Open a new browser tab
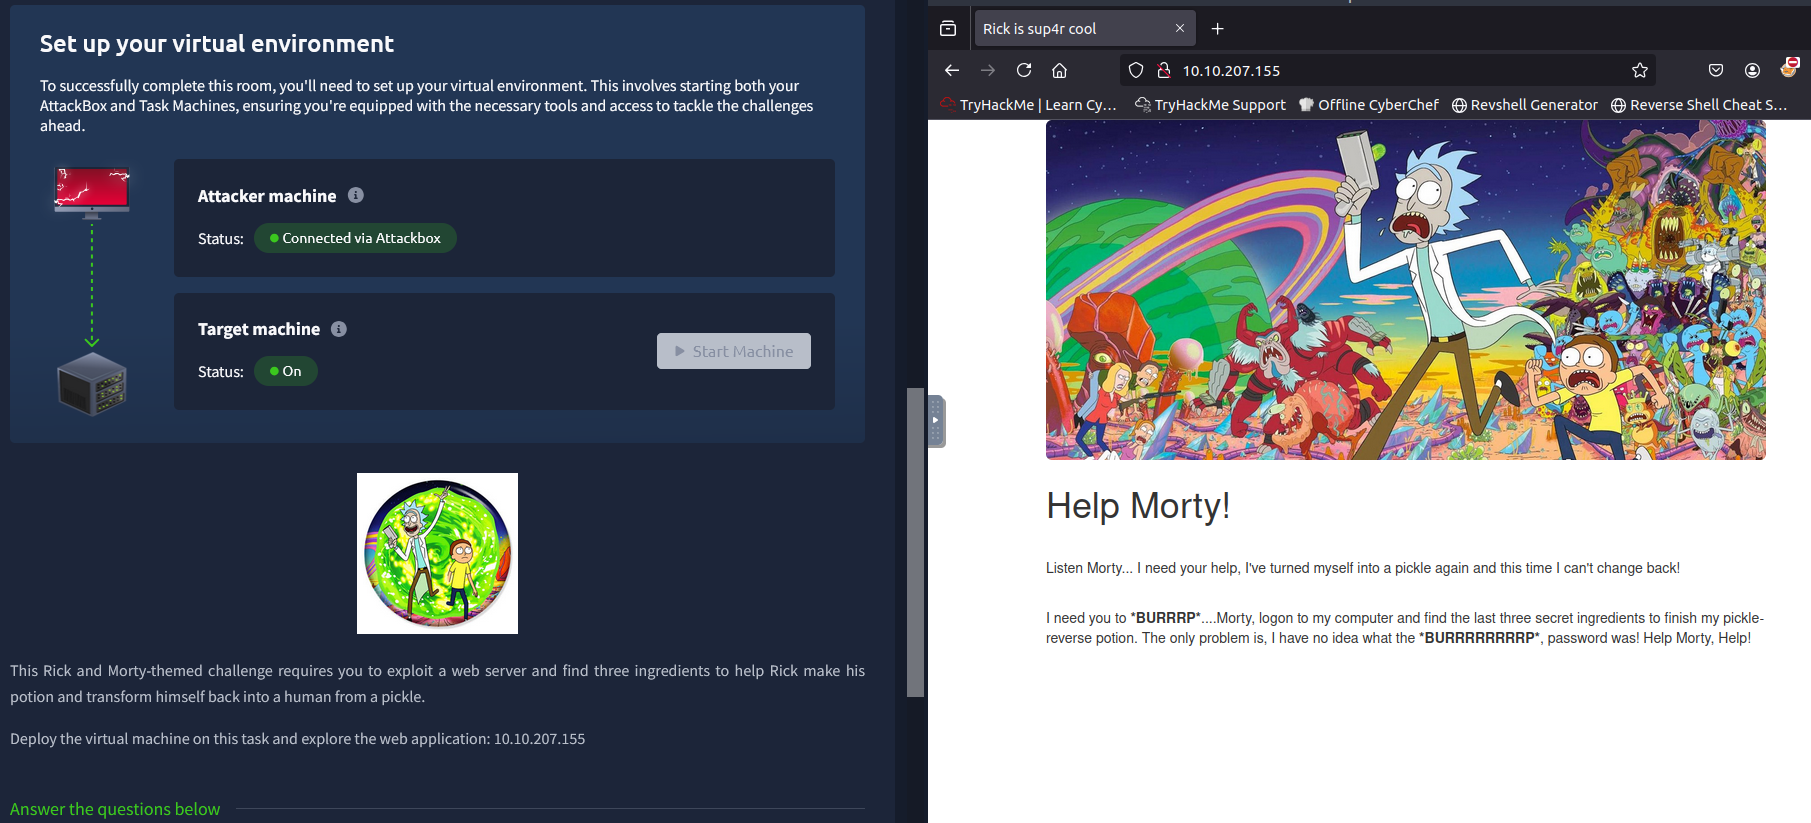The height and width of the screenshot is (823, 1811). (1217, 28)
